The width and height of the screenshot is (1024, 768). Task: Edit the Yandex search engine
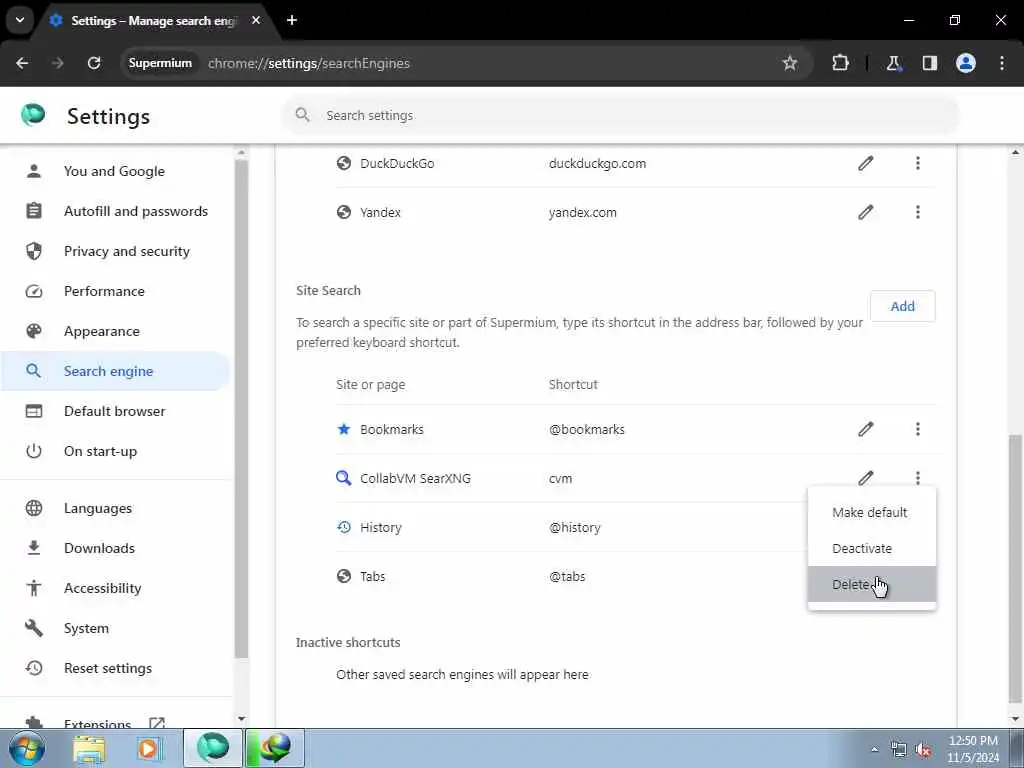pos(865,212)
